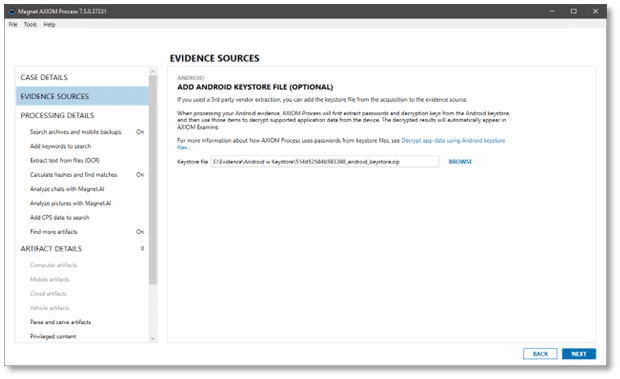620x379 pixels.
Task: Open Decrypt app data using Android keystore link
Action: pos(453,141)
